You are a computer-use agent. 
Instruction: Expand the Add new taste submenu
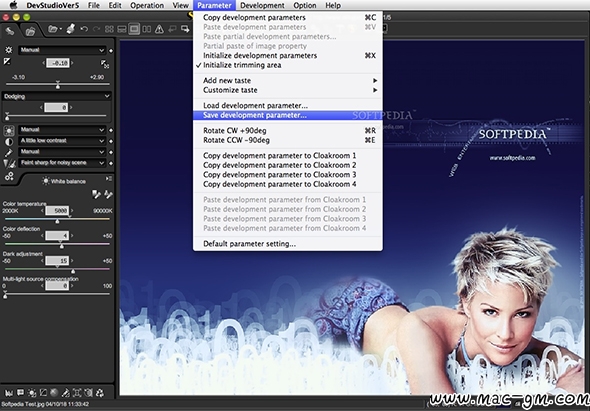pyautogui.click(x=287, y=81)
